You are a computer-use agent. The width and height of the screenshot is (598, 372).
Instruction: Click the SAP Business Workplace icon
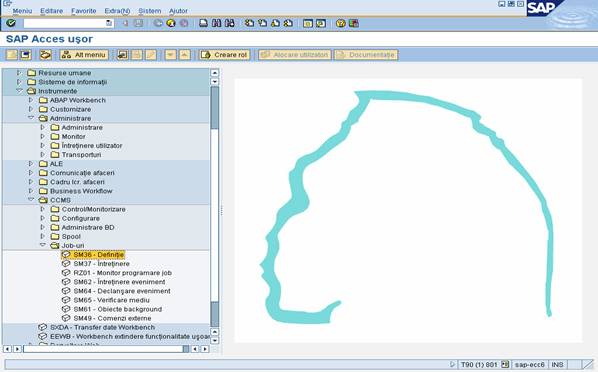[45, 55]
